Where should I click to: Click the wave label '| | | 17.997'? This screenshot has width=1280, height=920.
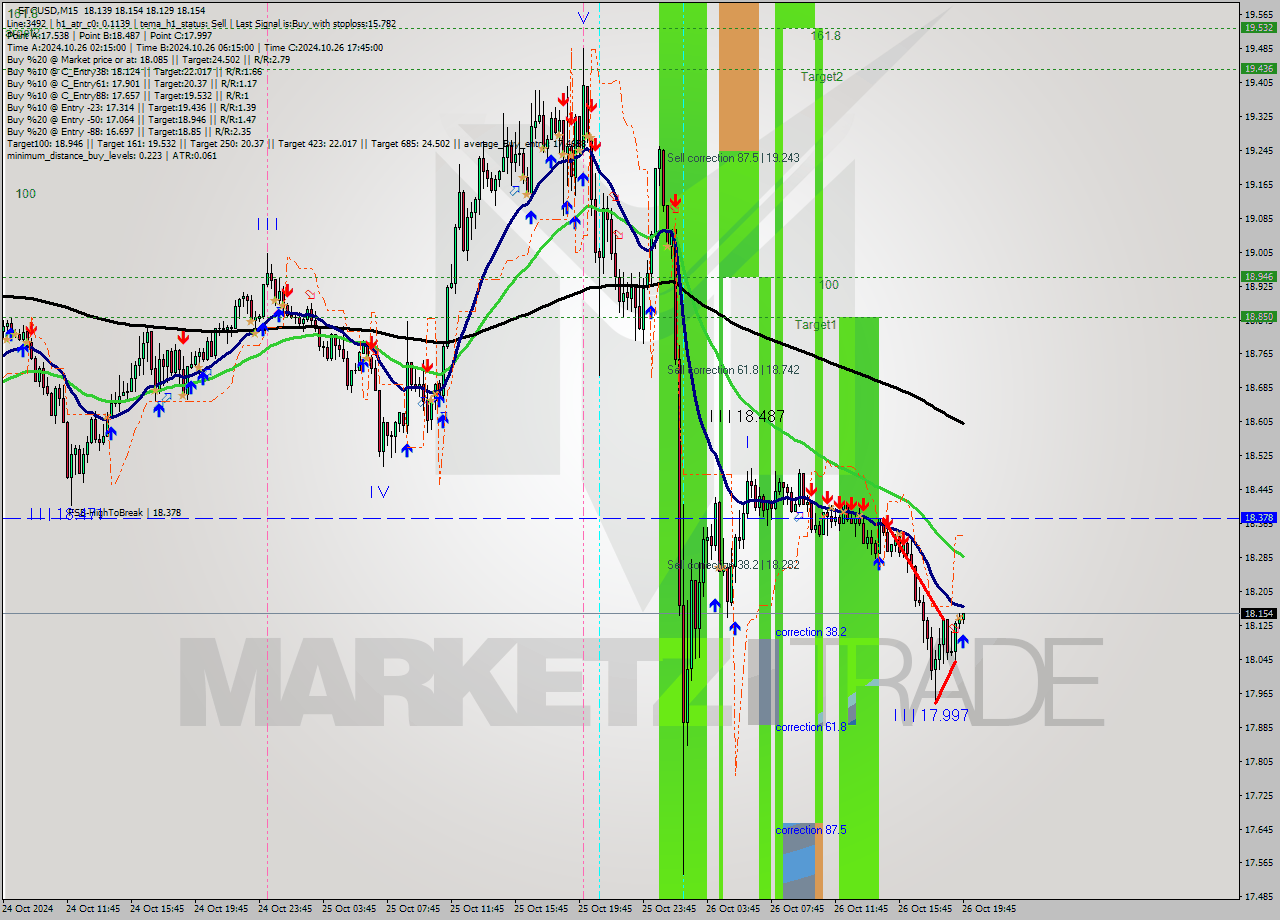coord(932,715)
